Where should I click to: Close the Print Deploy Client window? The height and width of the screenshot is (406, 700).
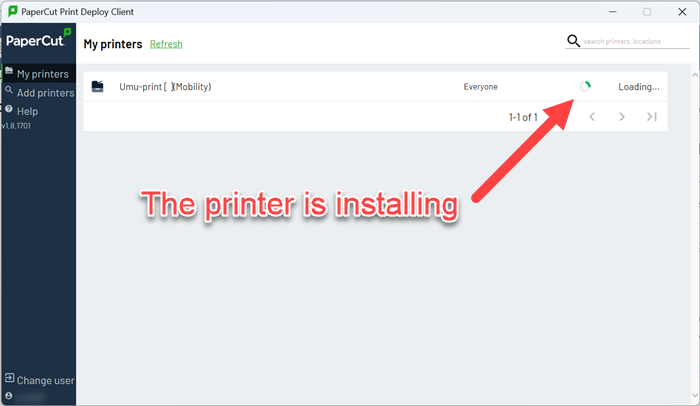pos(682,12)
